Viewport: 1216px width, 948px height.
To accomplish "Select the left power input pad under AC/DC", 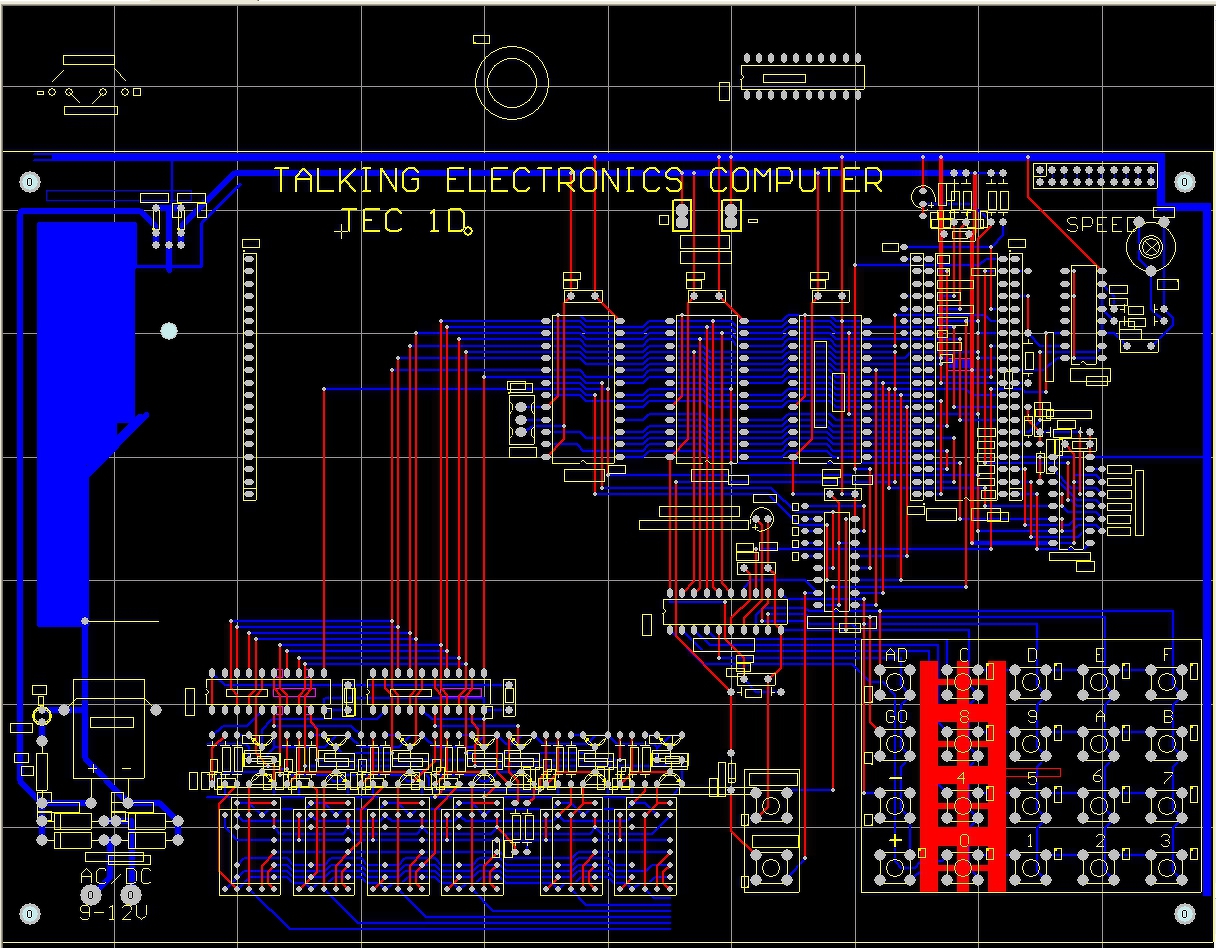I will 91,895.
